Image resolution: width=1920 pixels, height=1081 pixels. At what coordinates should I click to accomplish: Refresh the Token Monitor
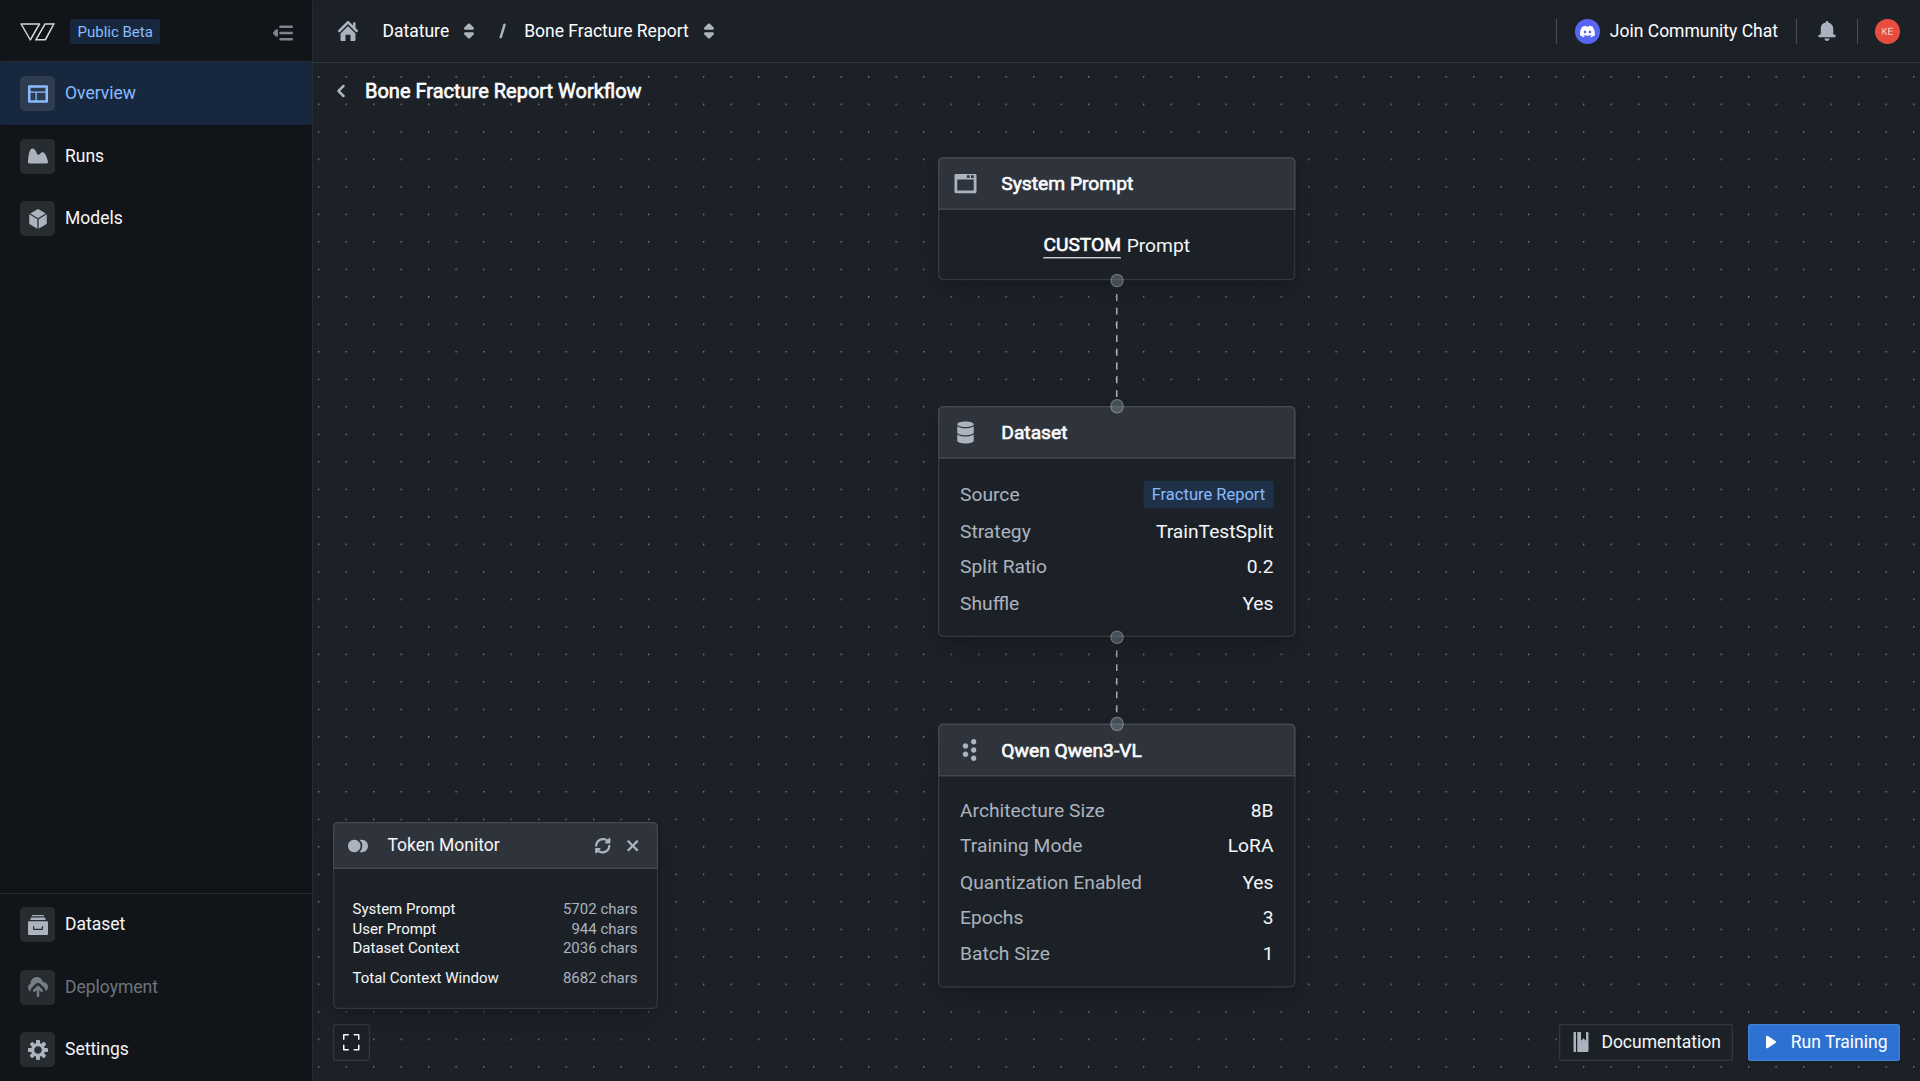(602, 846)
